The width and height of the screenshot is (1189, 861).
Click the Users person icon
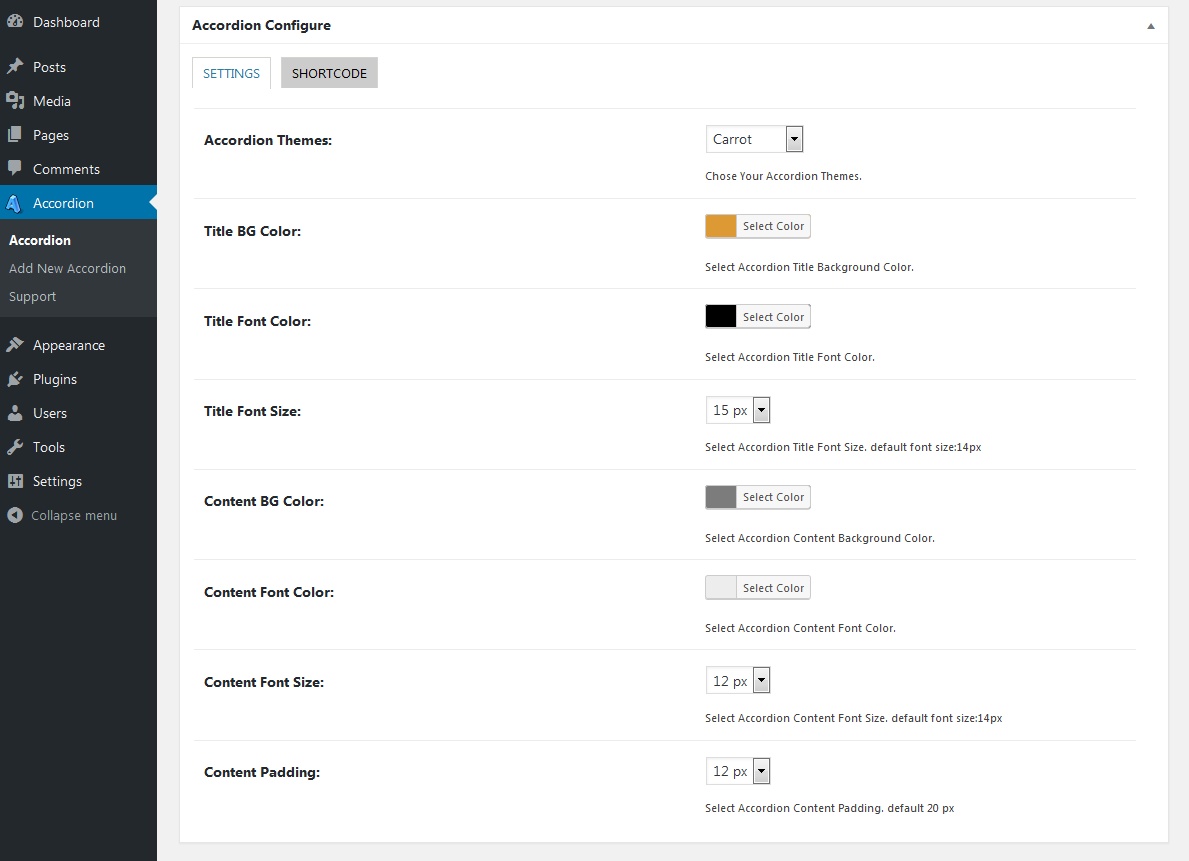pos(15,413)
